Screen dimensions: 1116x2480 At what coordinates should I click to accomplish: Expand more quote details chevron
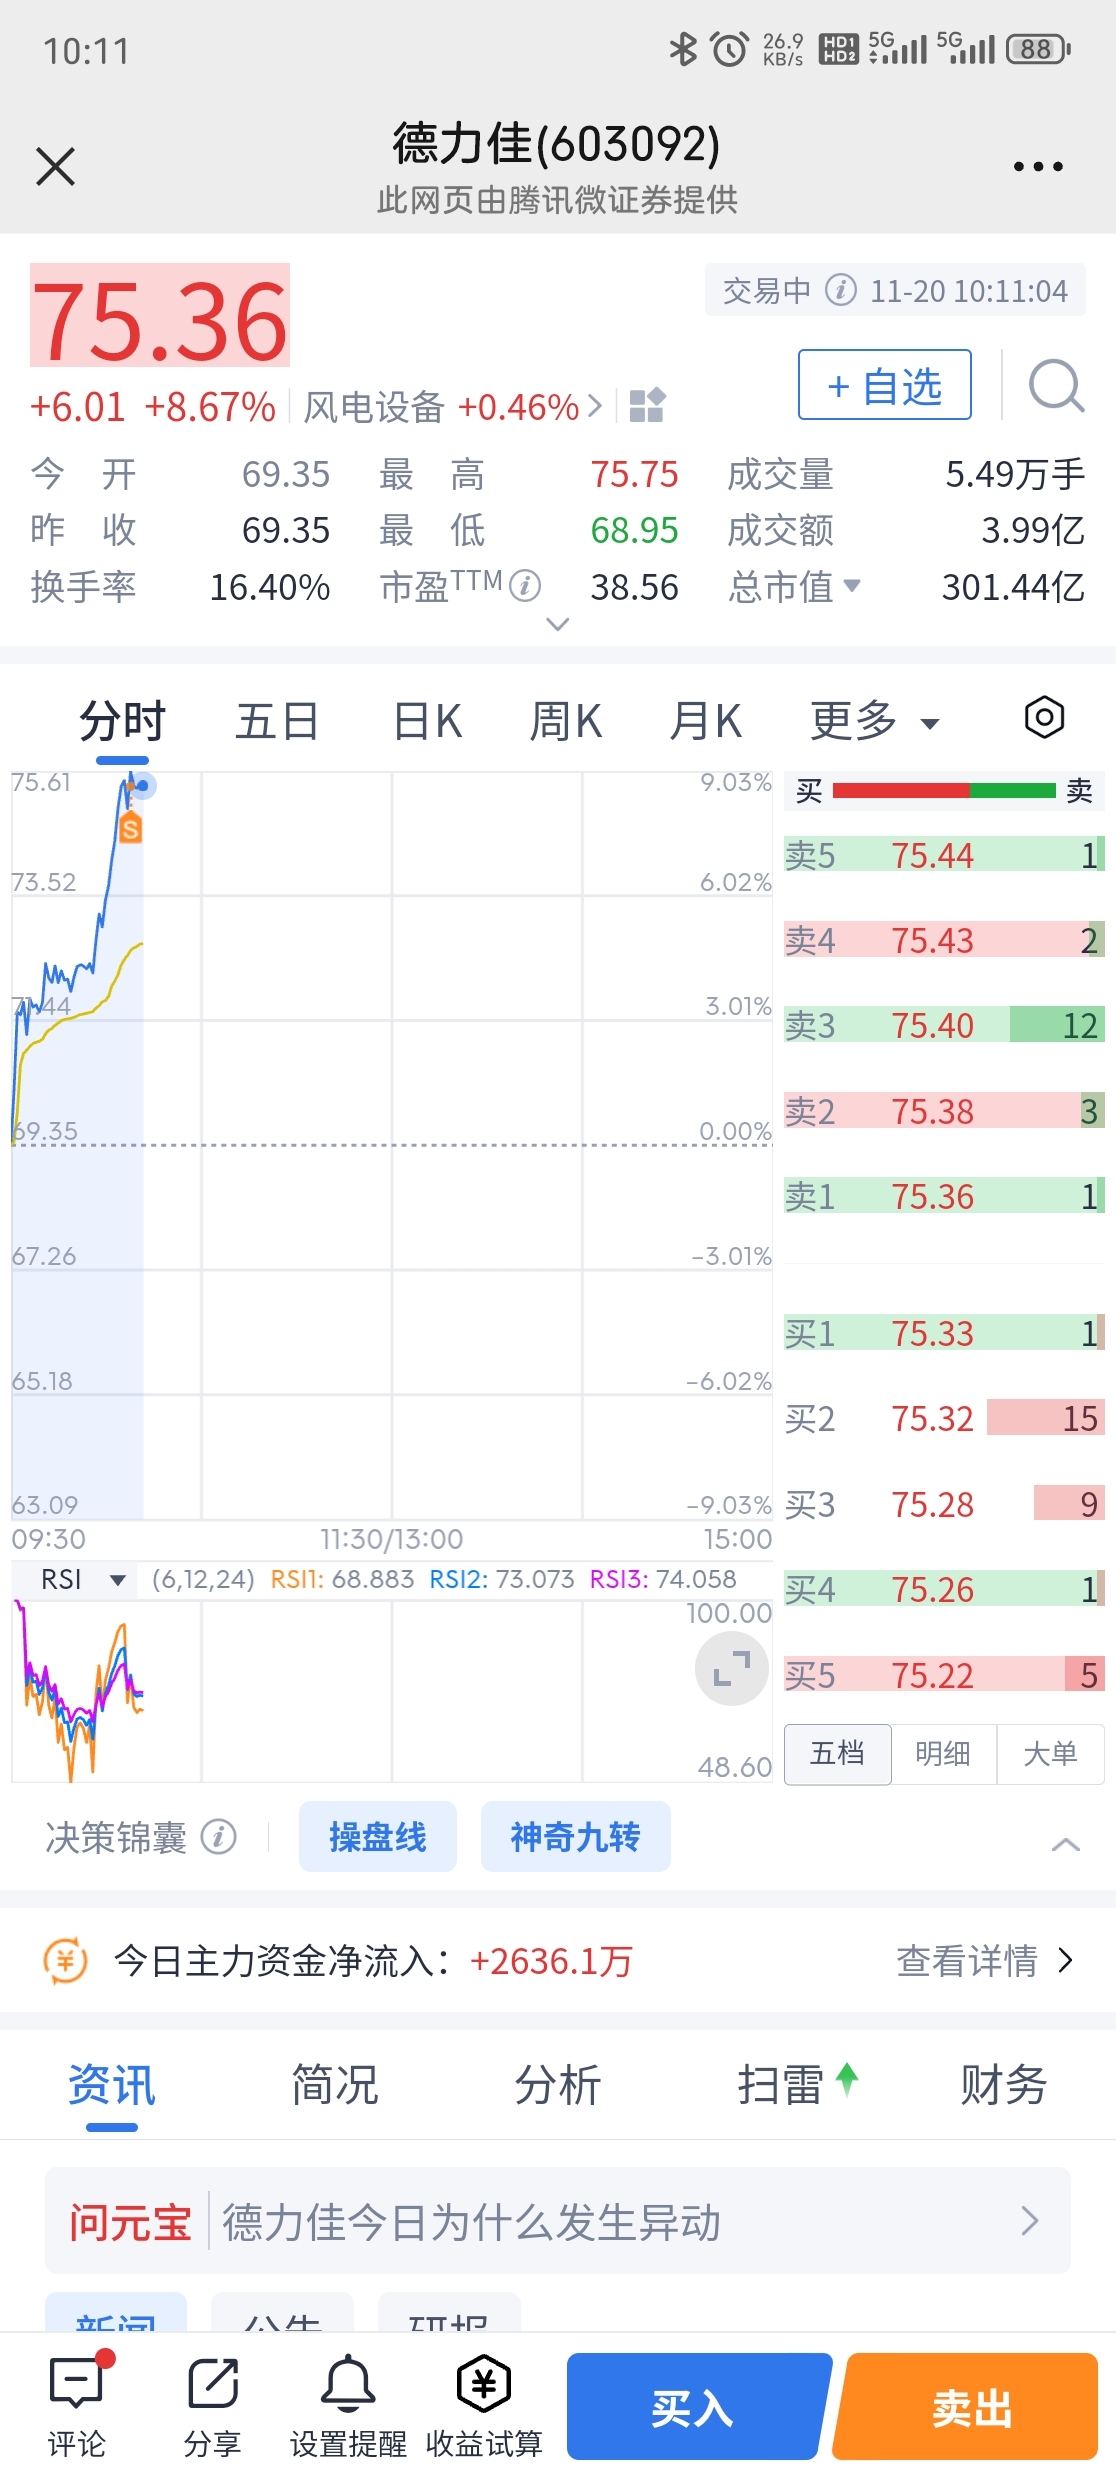pos(558,625)
